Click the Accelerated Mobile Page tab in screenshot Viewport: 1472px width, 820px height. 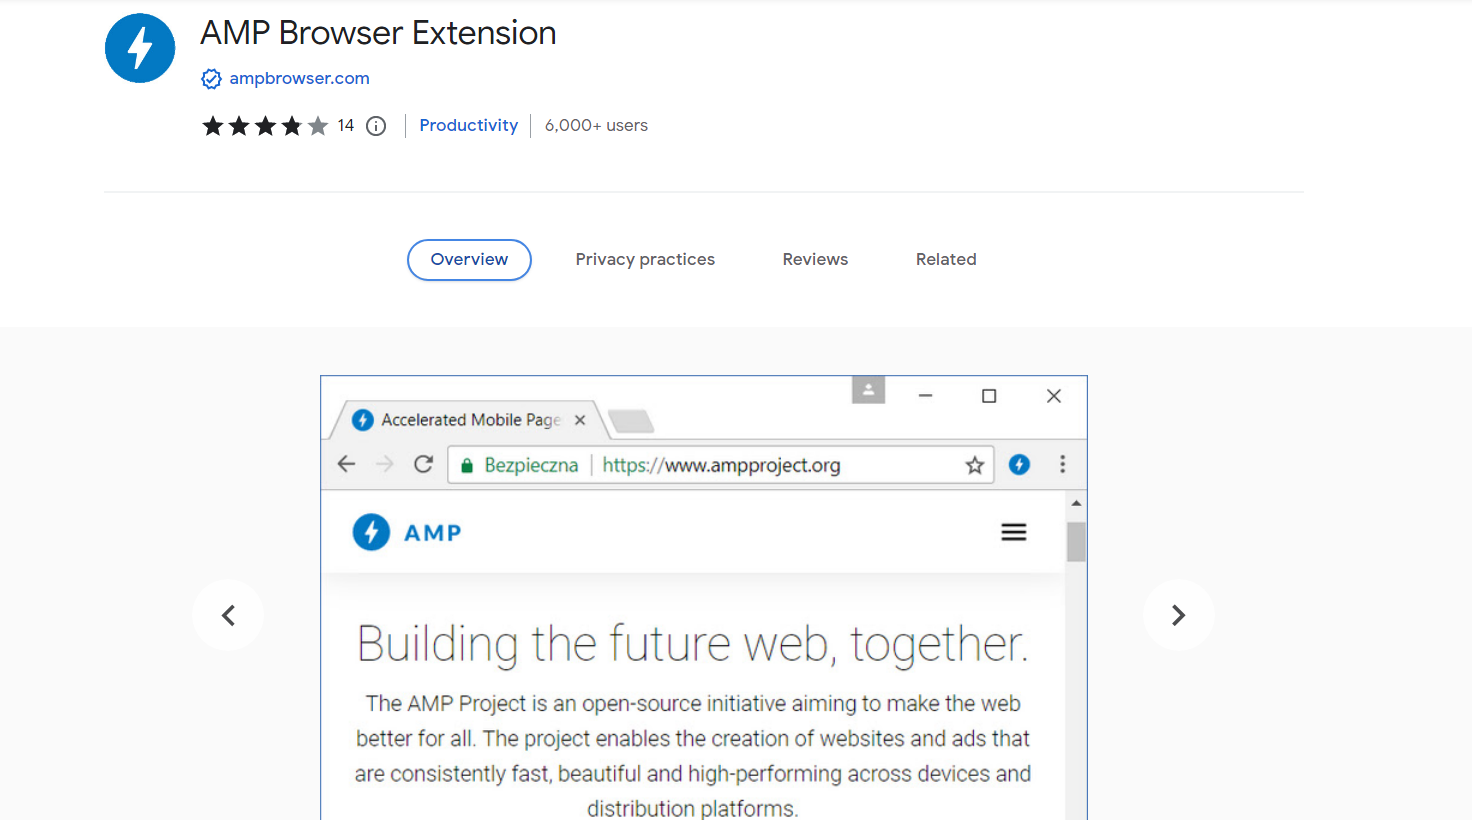(x=470, y=420)
